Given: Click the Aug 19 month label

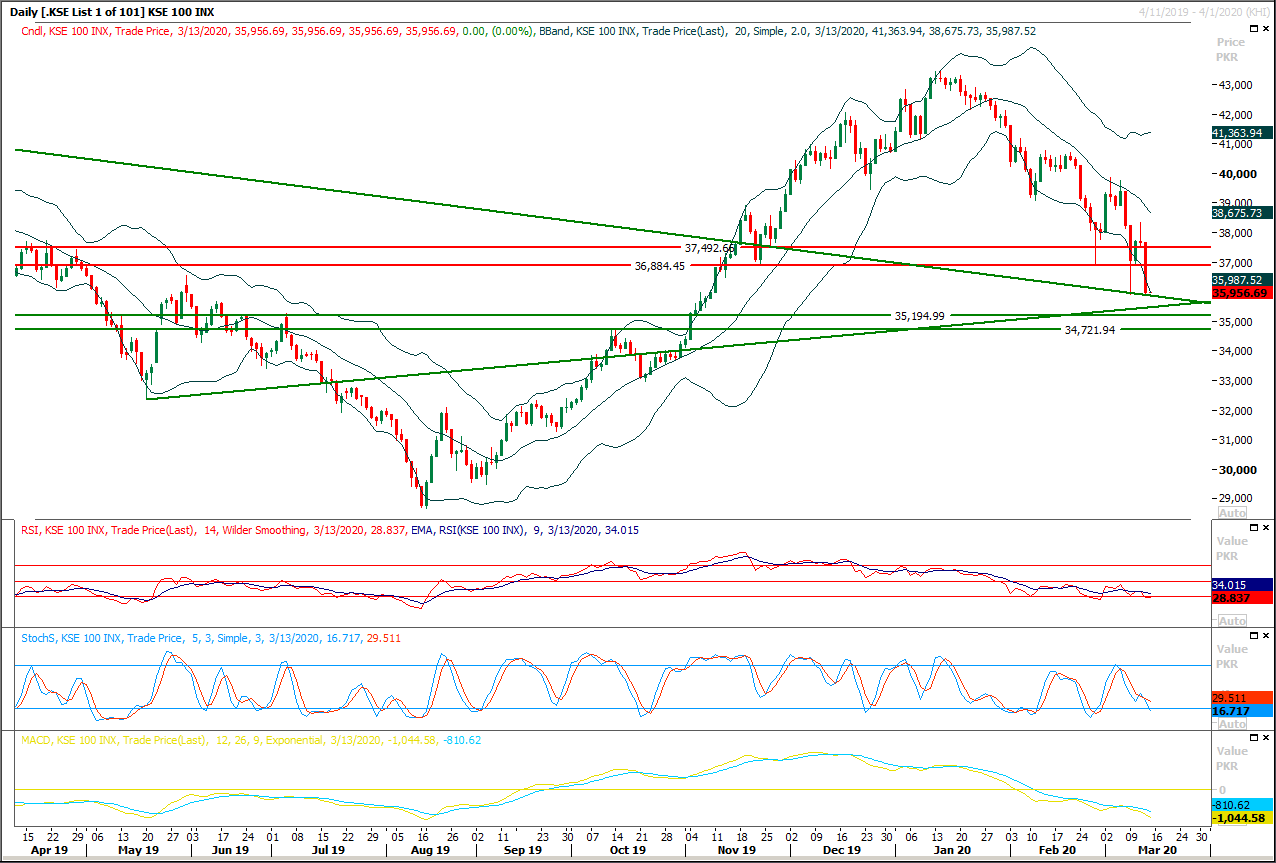Looking at the screenshot, I should click(431, 850).
